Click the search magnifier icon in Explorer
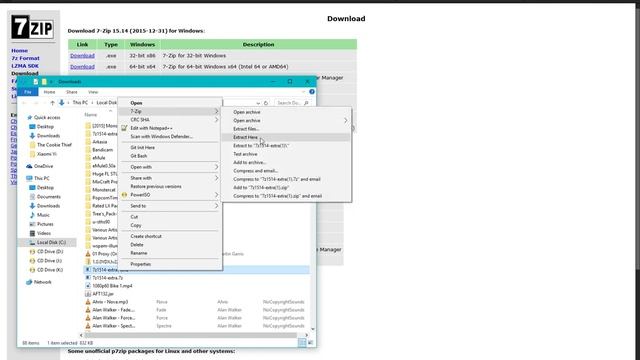The height and width of the screenshot is (360, 640). click(306, 103)
